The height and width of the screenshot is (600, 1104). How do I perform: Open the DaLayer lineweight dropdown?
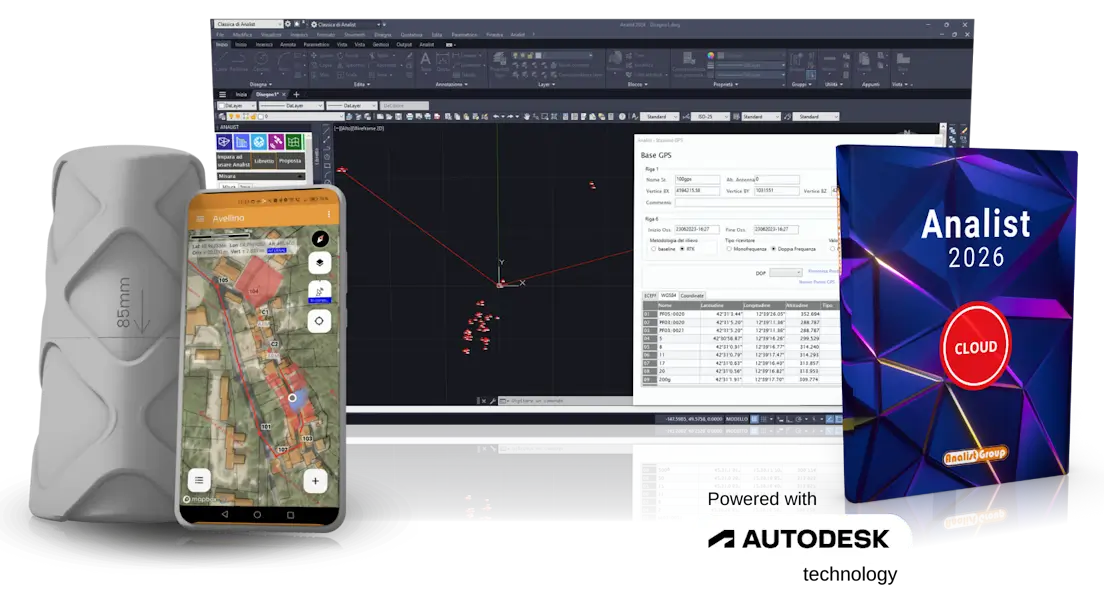(351, 106)
